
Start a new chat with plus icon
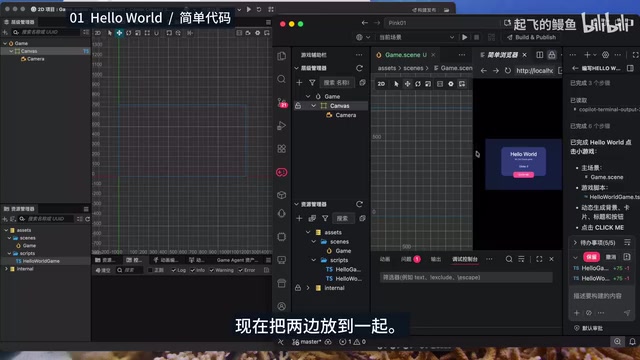[587, 55]
